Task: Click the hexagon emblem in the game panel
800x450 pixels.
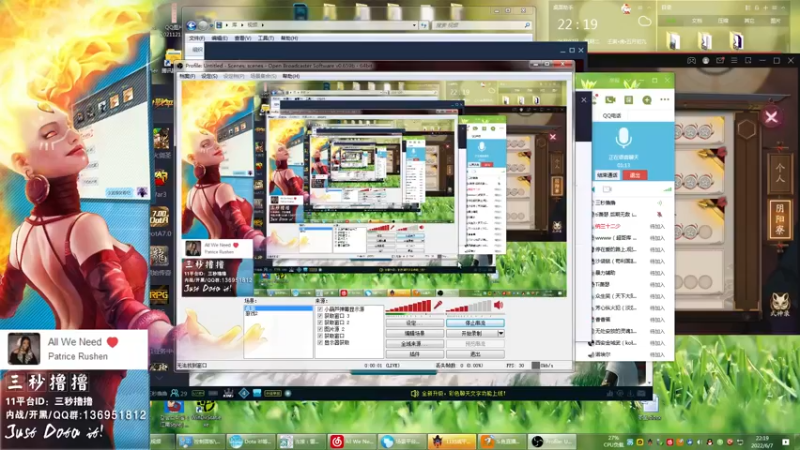Action: point(746,130)
